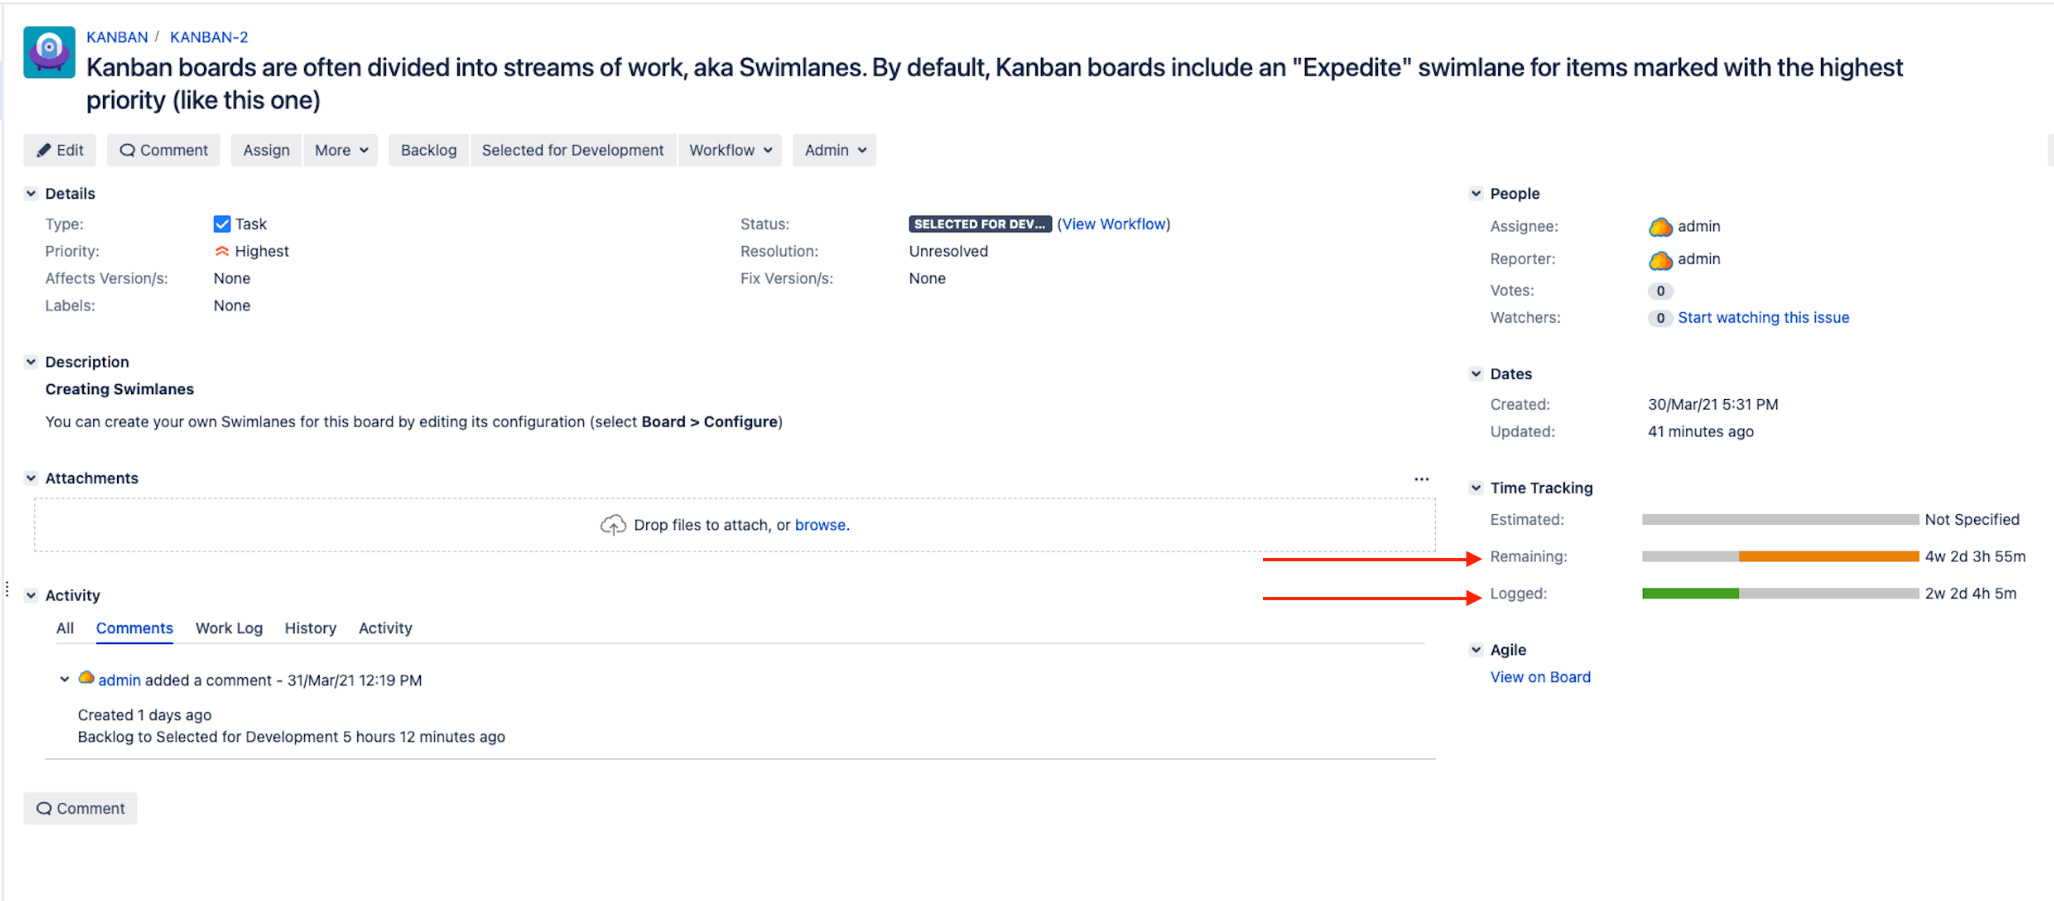Click the watchers count badge
Screen dimensions: 2054x901
point(1659,318)
